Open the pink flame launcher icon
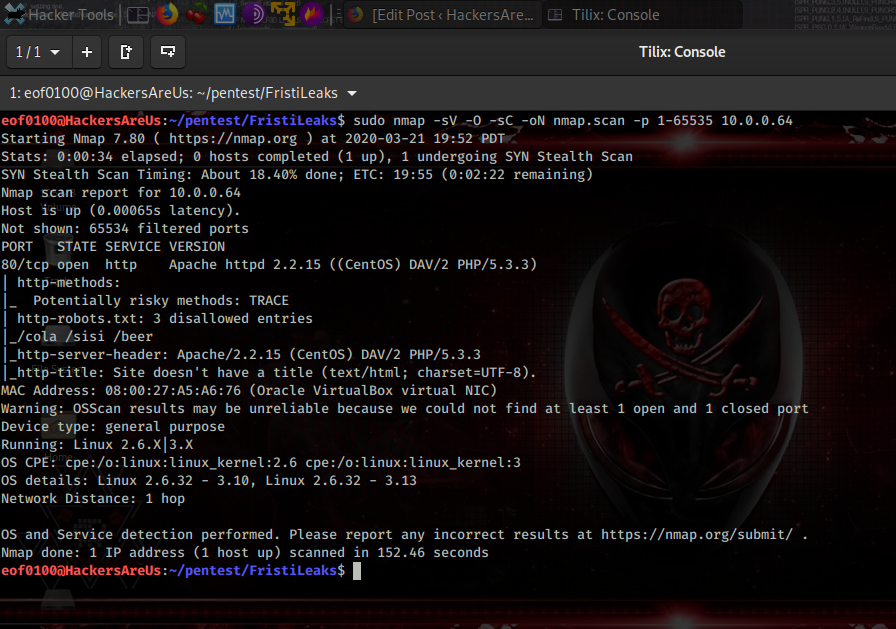896x629 pixels. pyautogui.click(x=312, y=15)
